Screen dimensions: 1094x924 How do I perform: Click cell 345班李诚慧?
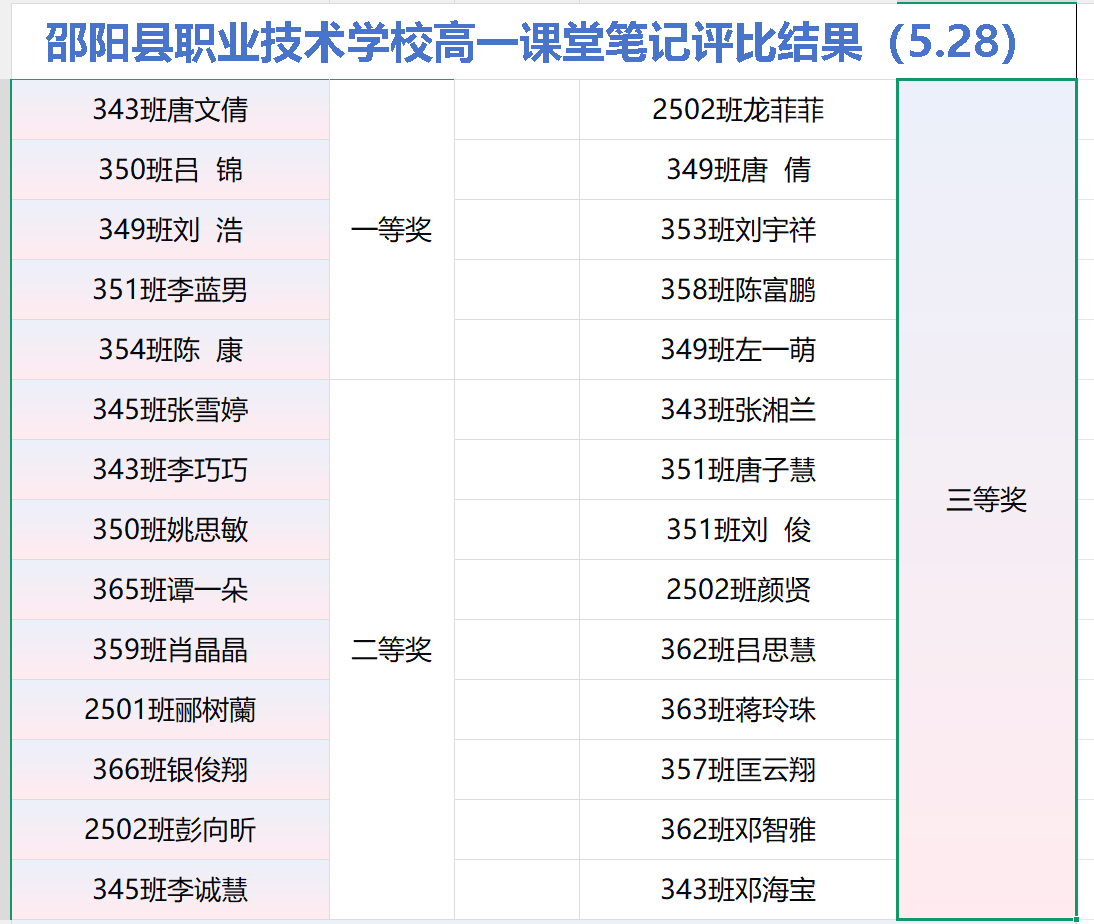click(x=170, y=890)
